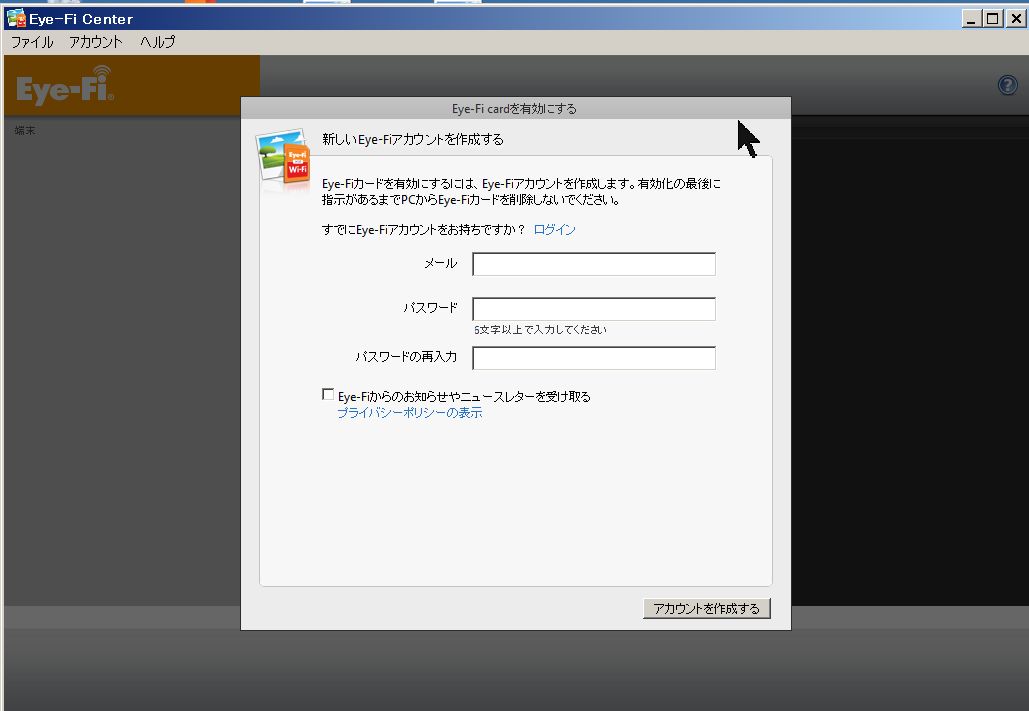Focus the メール input field
This screenshot has width=1029, height=711.
point(594,264)
